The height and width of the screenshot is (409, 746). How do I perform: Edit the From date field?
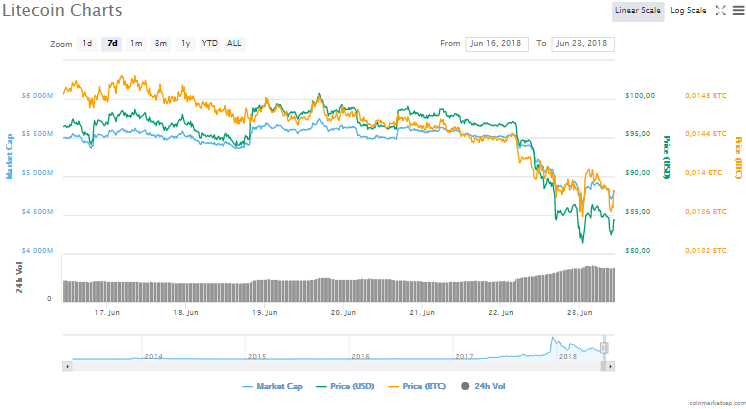pos(497,44)
